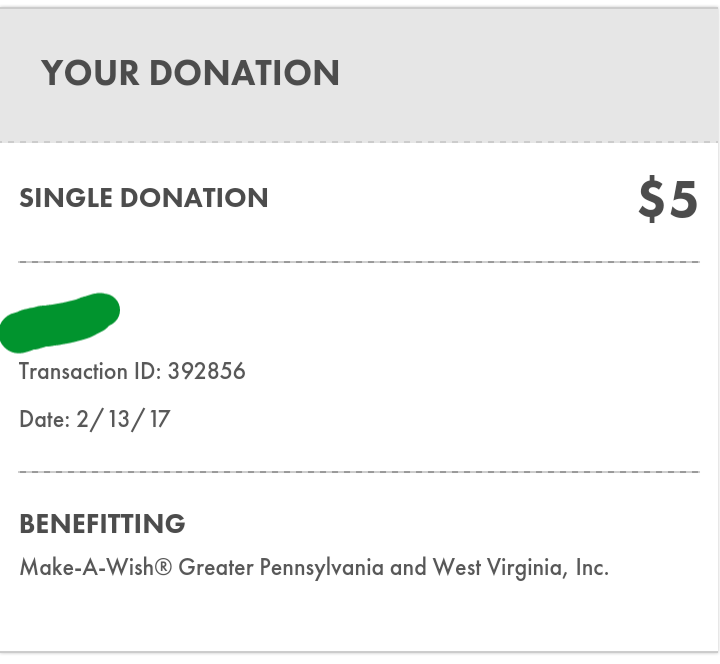
Task: Click the gray header banner area
Action: pos(359,75)
